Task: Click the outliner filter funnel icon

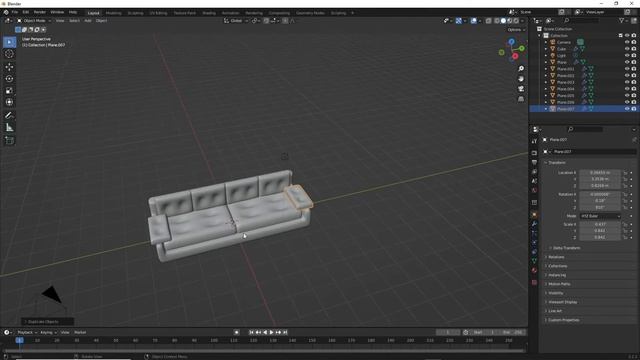Action: coord(621,20)
